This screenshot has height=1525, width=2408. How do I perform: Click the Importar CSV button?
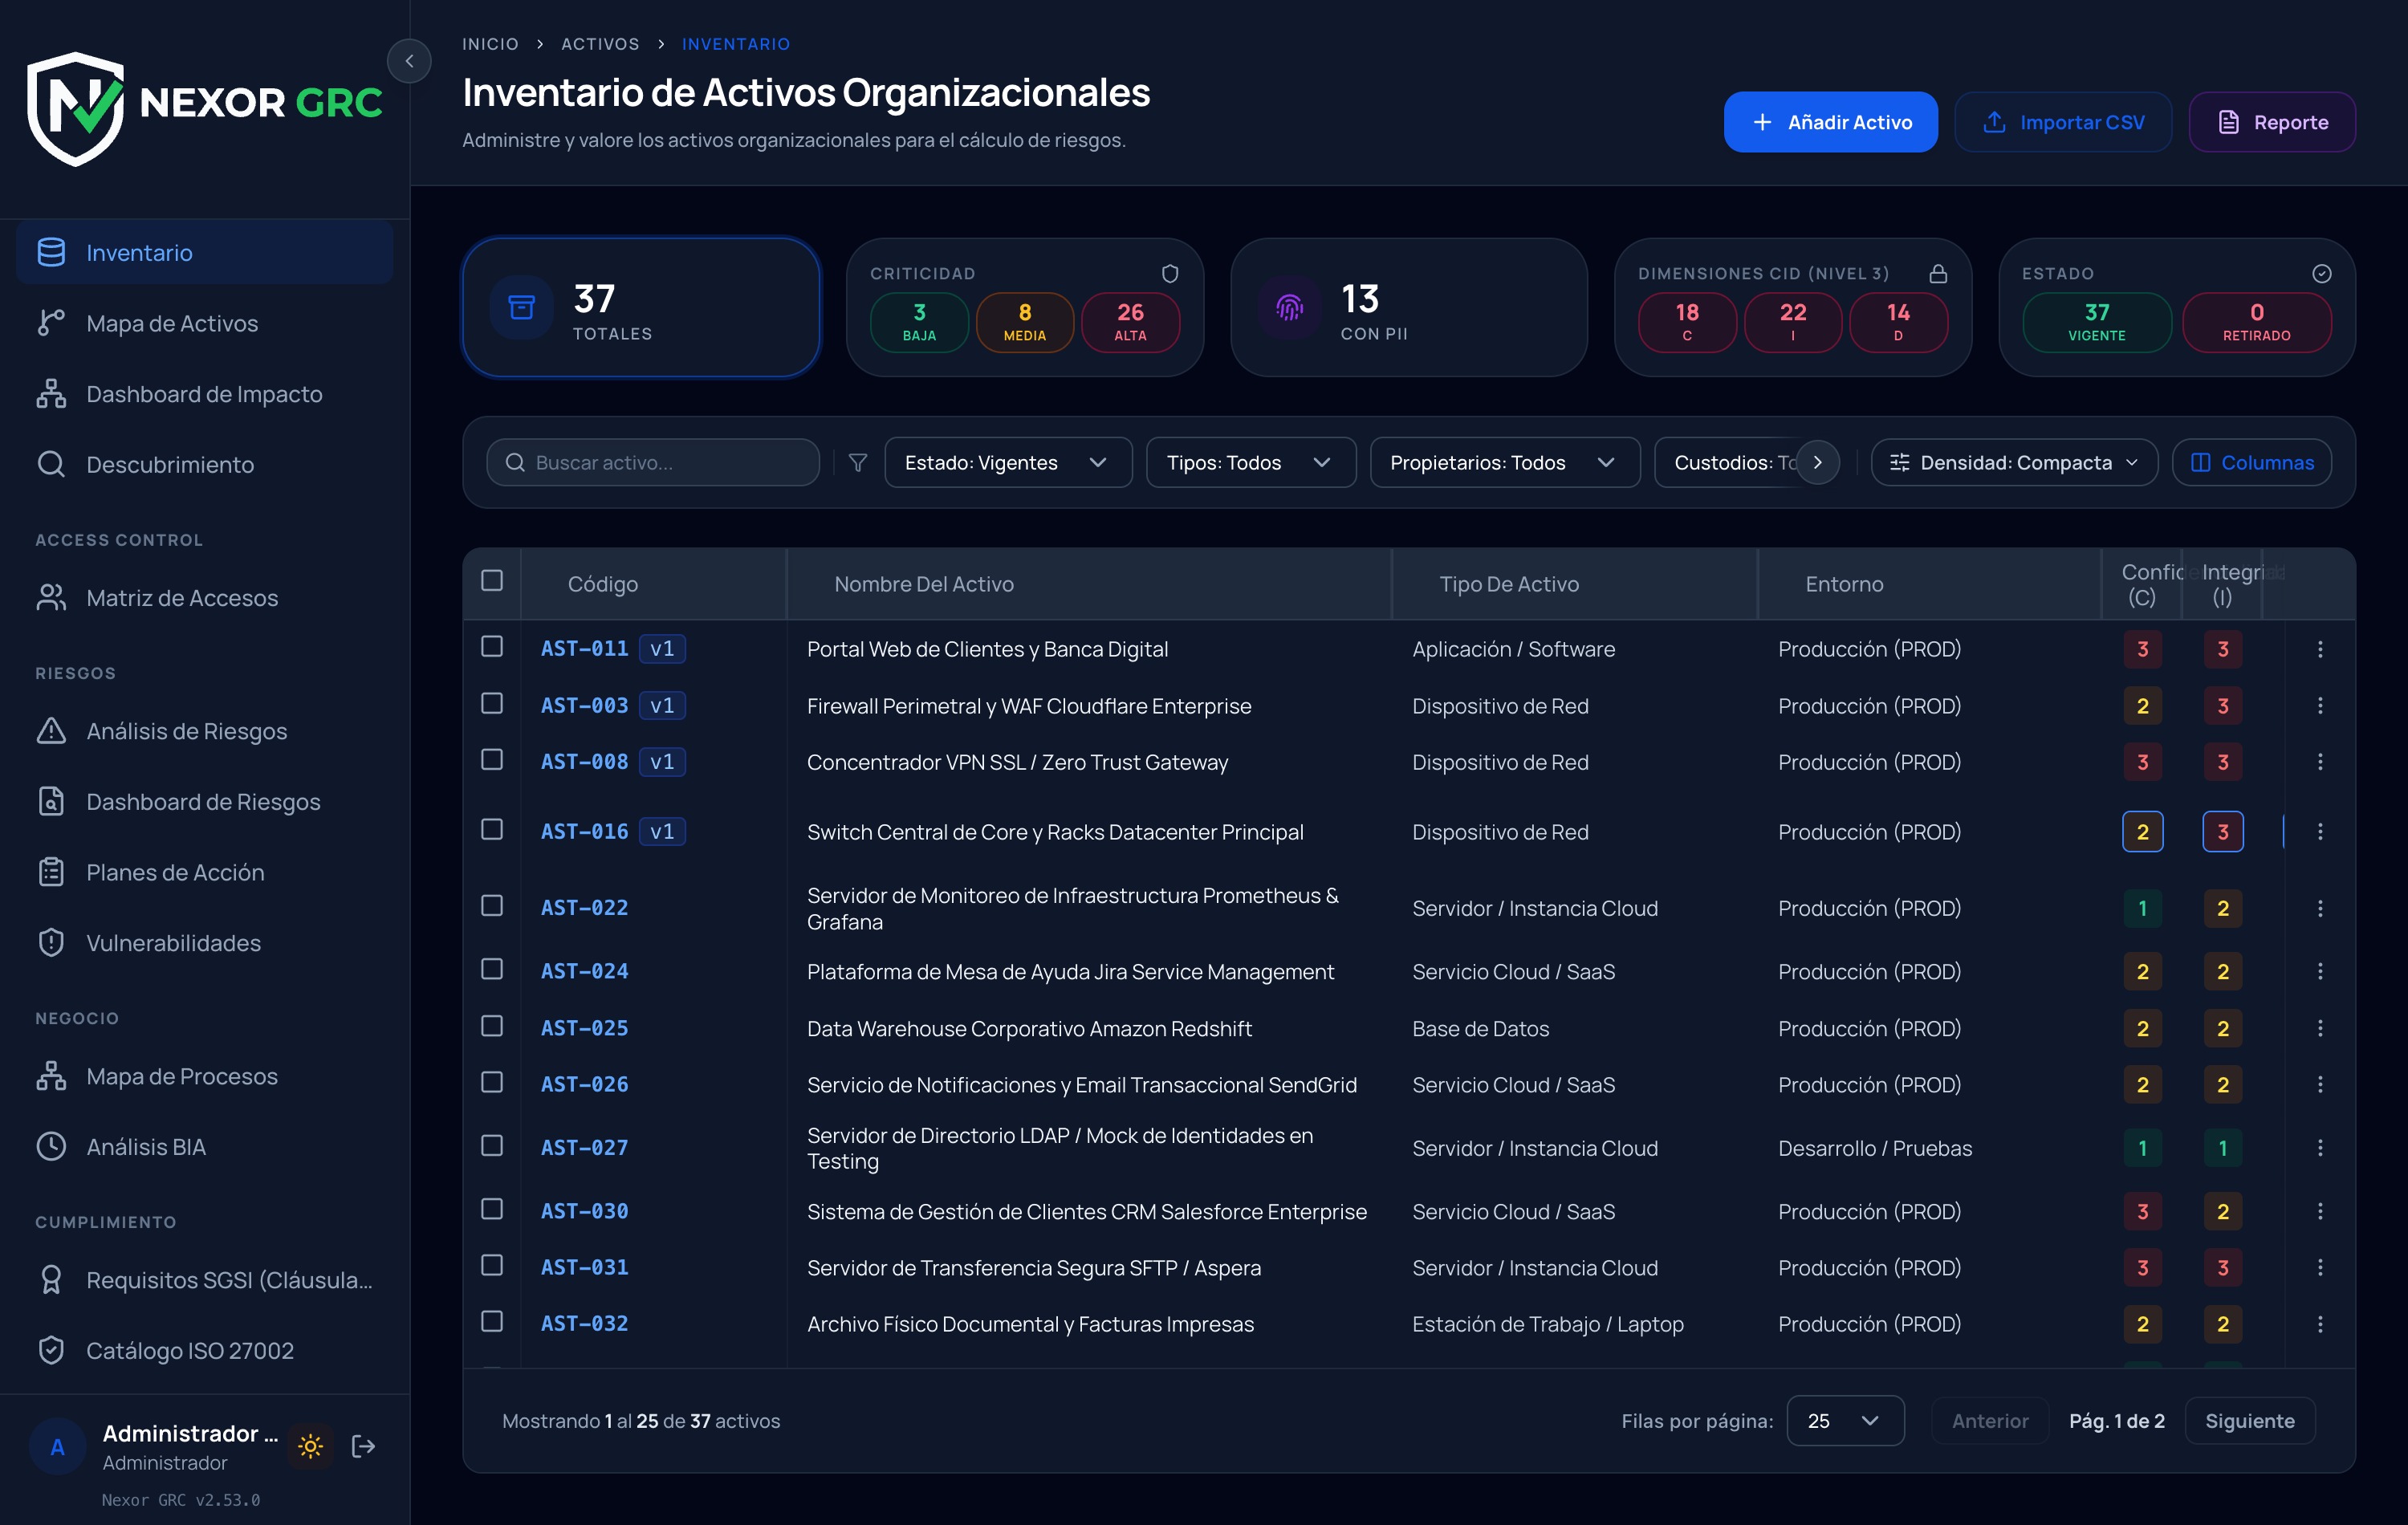click(x=2063, y=122)
